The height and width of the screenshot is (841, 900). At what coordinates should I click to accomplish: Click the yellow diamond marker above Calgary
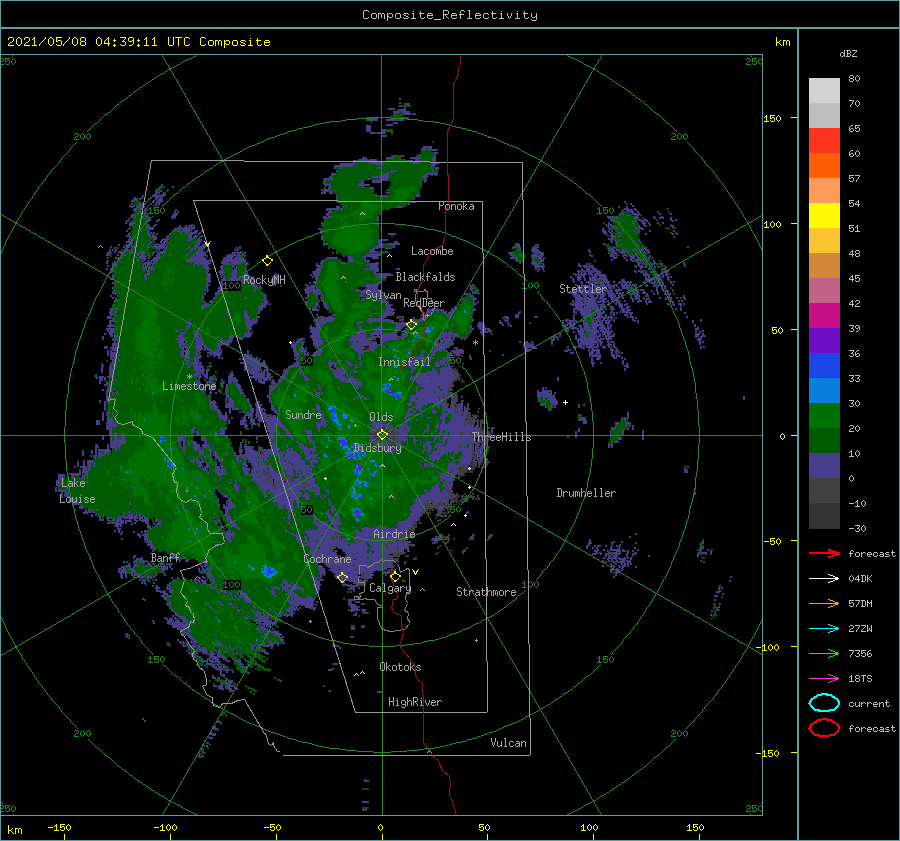395,576
